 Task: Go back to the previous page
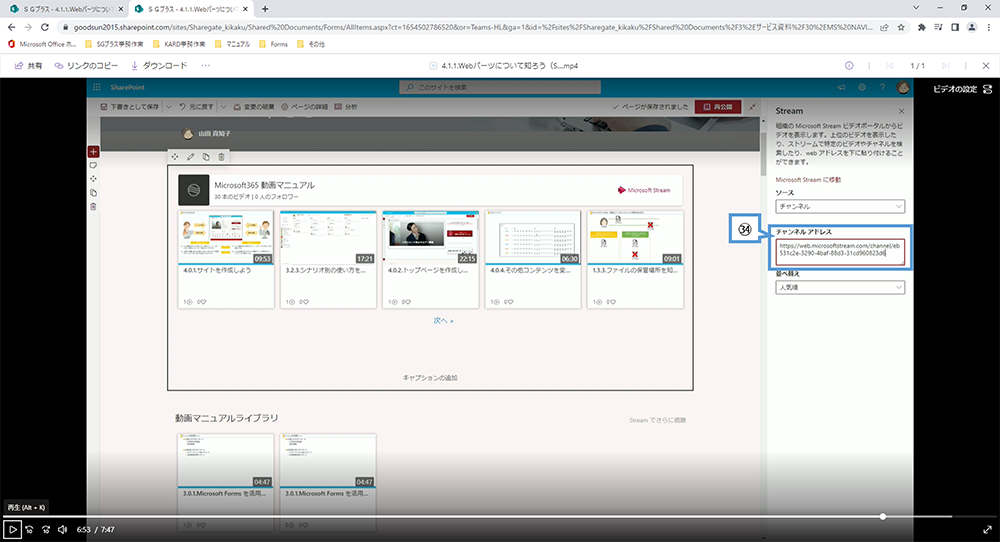click(10, 26)
